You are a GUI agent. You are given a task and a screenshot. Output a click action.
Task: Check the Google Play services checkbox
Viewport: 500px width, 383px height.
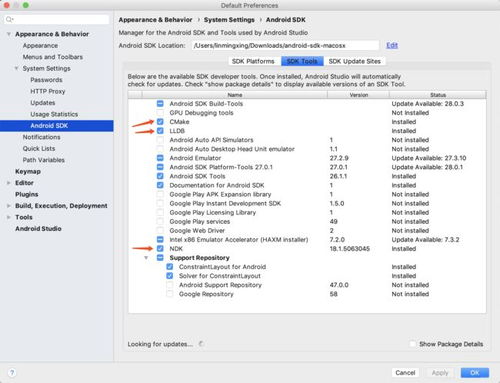[160, 221]
